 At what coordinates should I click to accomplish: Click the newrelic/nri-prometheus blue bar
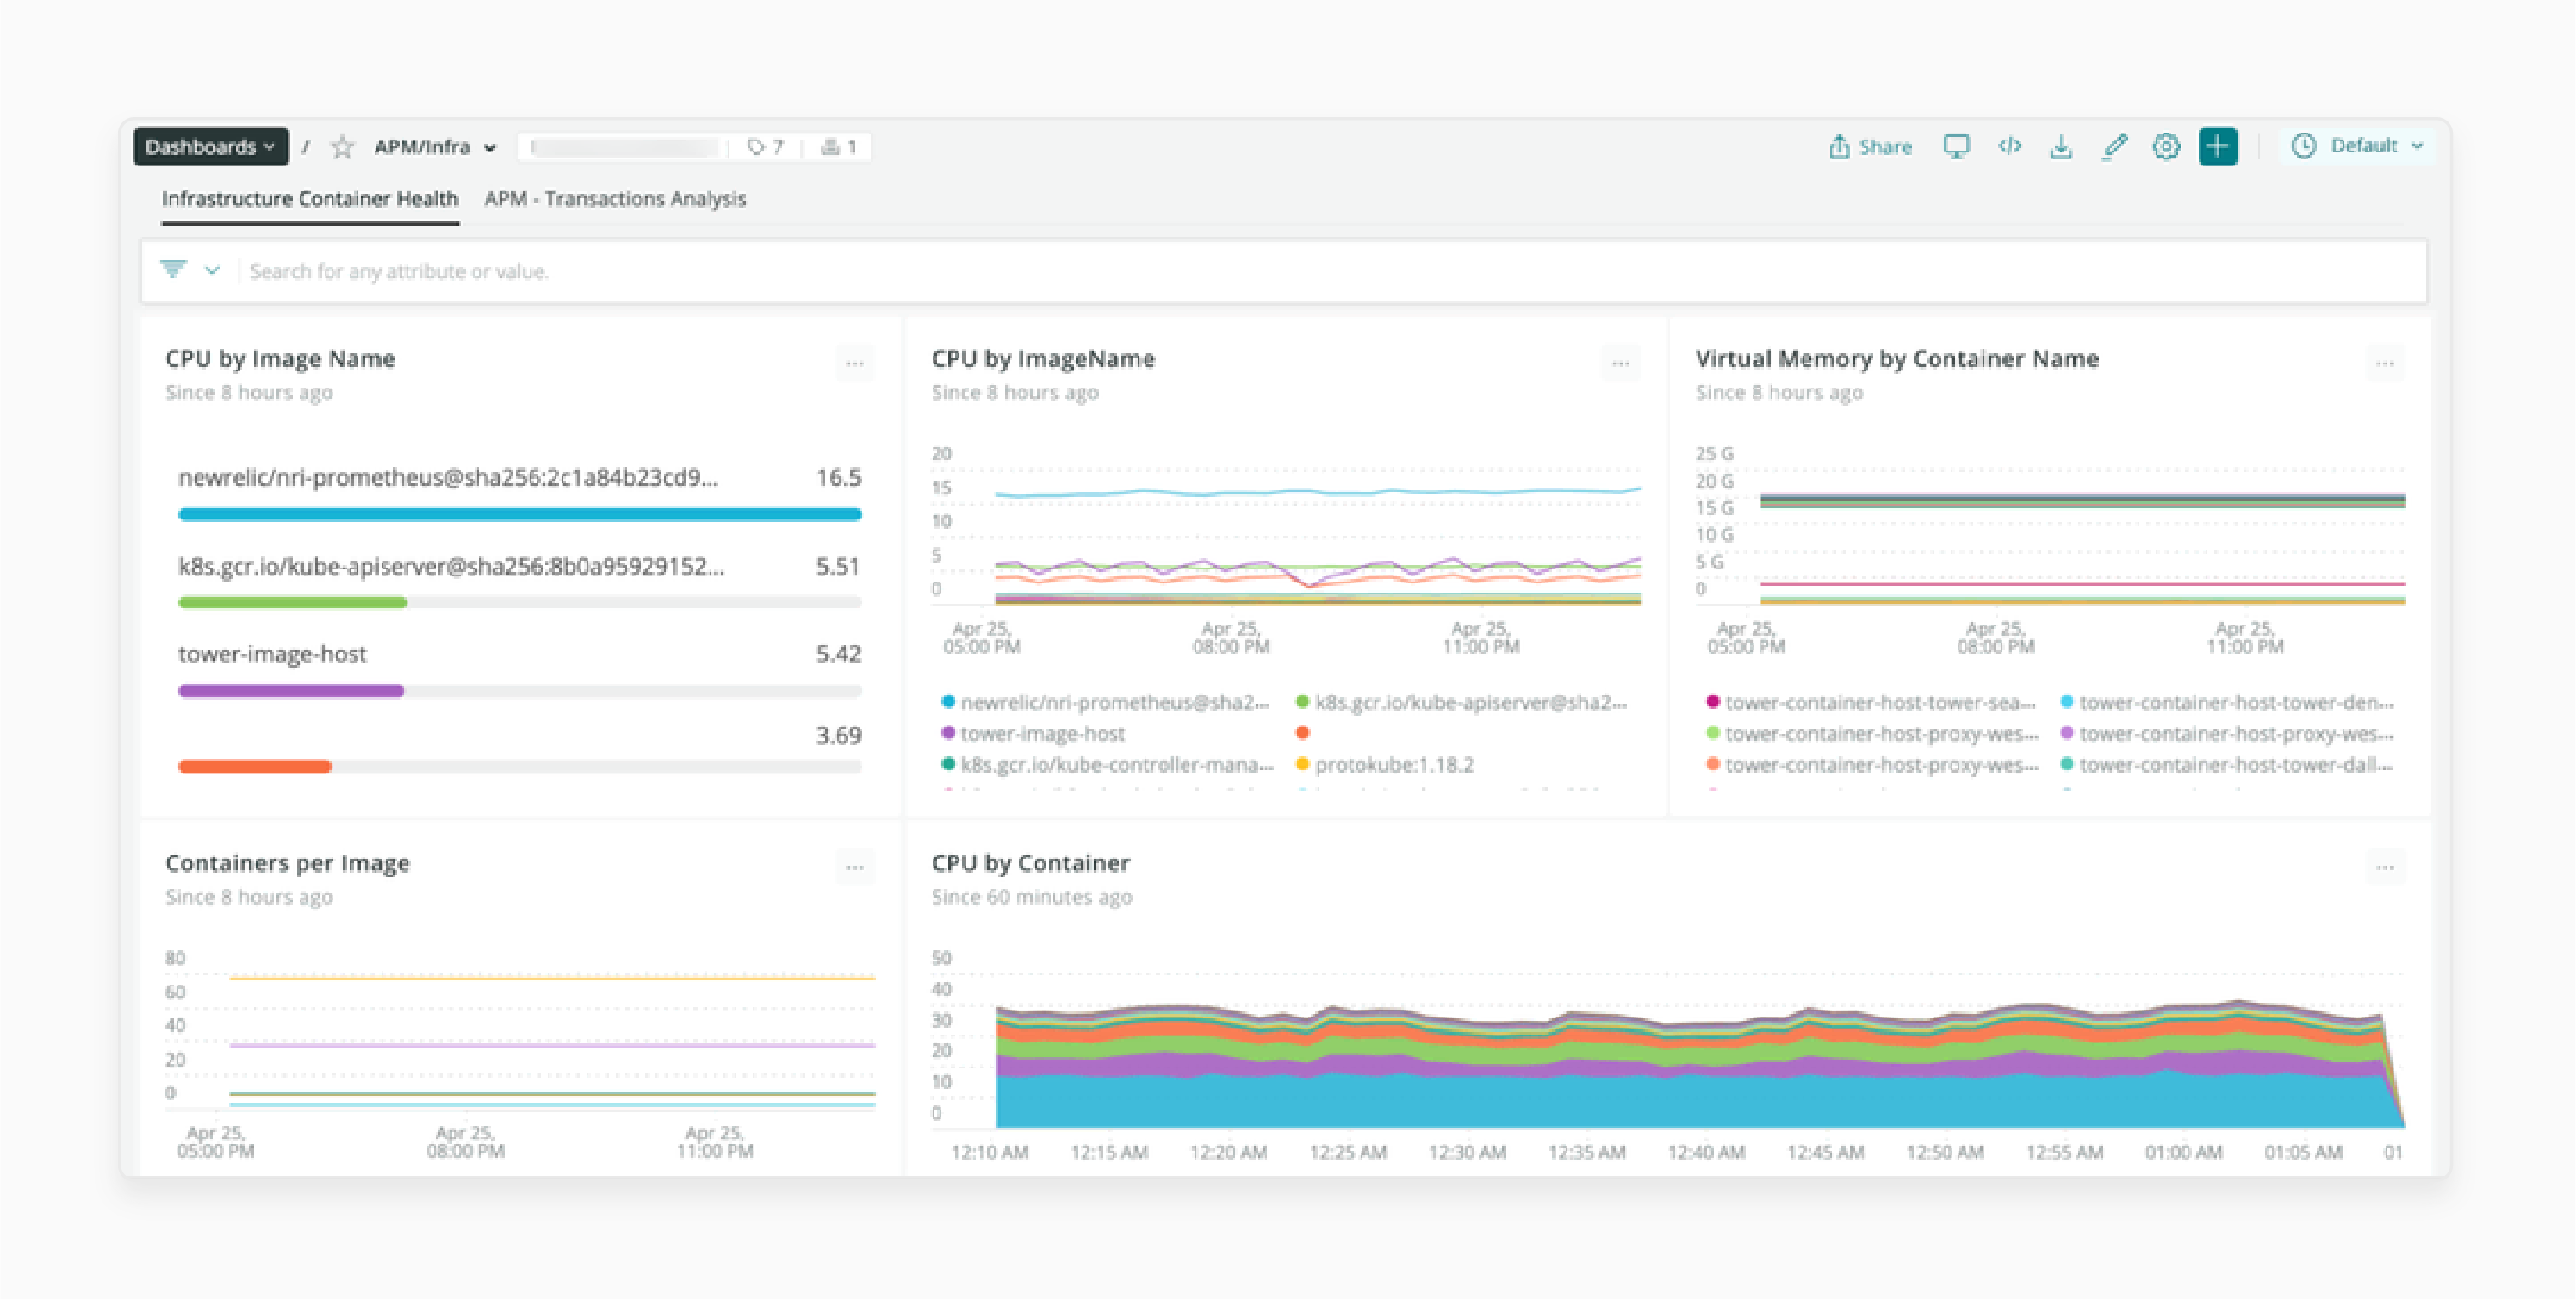520,514
